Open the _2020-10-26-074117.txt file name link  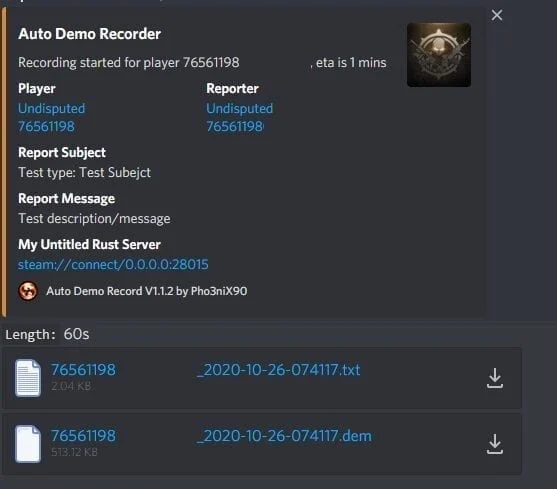(279, 370)
